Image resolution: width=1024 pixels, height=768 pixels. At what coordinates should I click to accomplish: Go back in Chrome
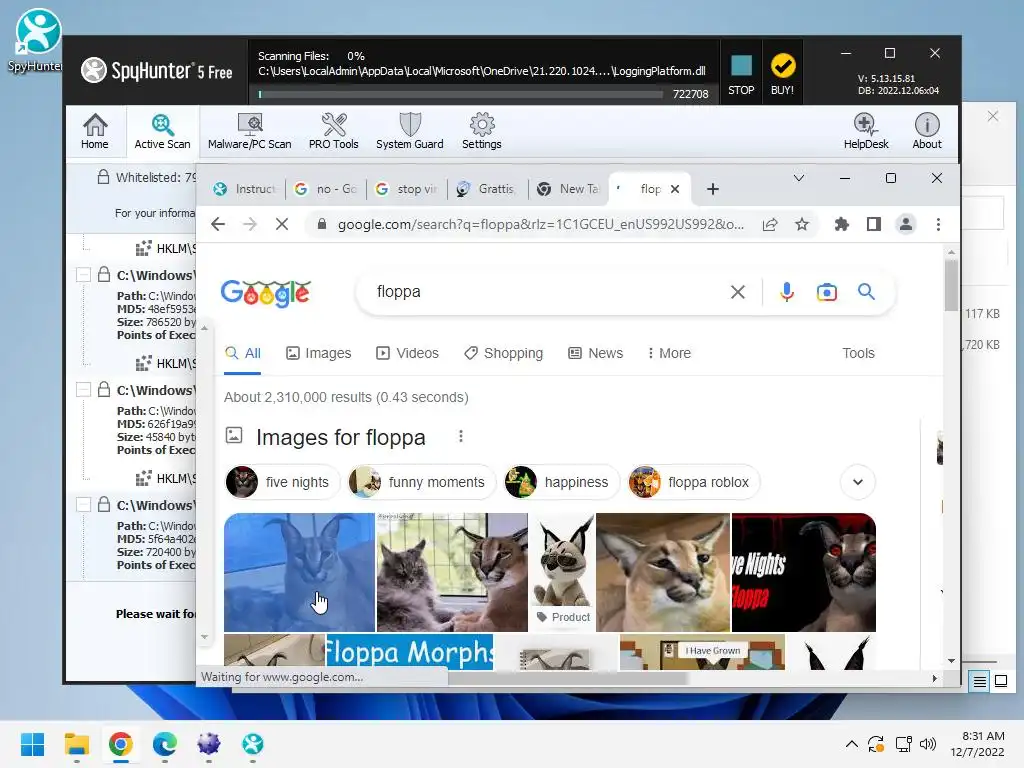pyautogui.click(x=218, y=225)
